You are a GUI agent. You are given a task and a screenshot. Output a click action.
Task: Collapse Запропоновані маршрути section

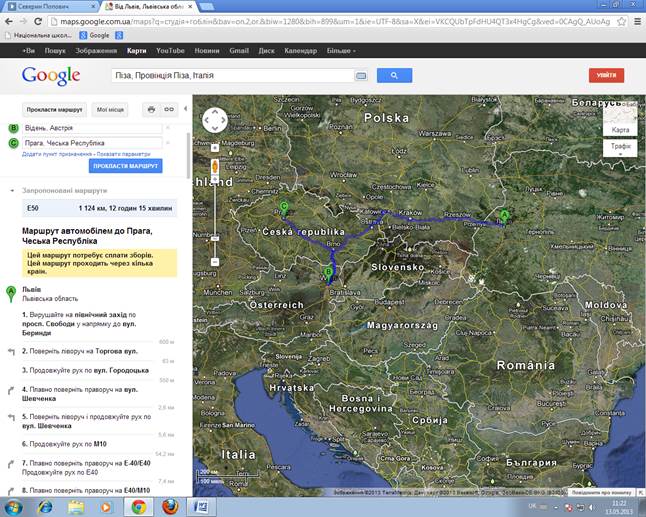pos(12,190)
